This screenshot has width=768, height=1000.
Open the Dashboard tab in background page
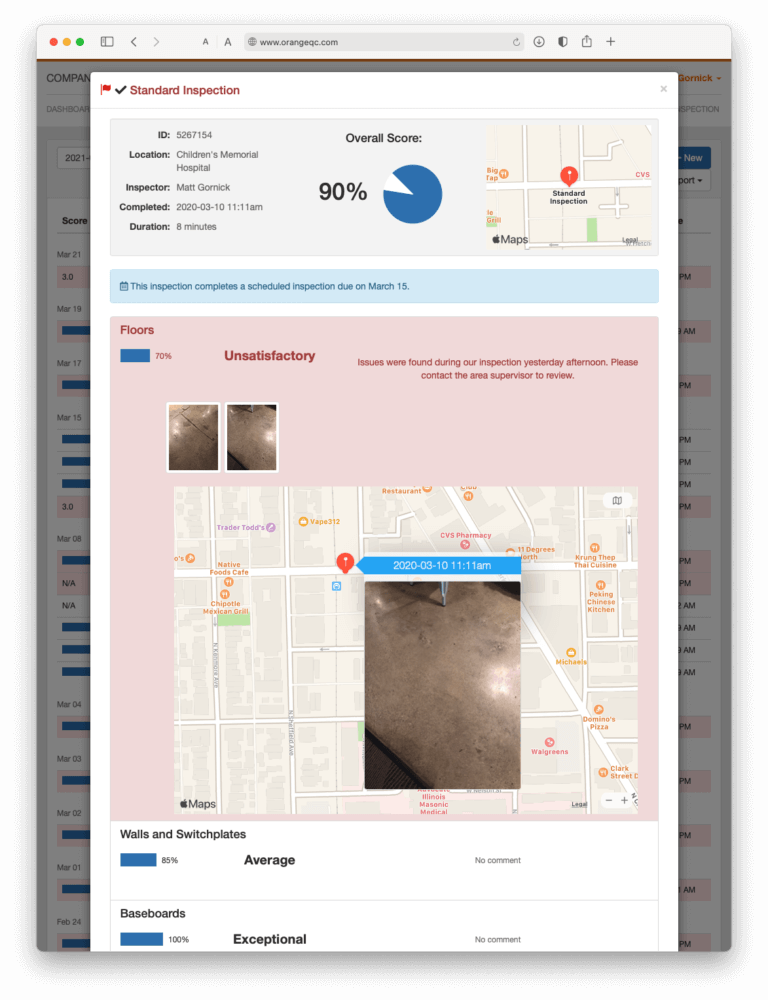tap(68, 109)
